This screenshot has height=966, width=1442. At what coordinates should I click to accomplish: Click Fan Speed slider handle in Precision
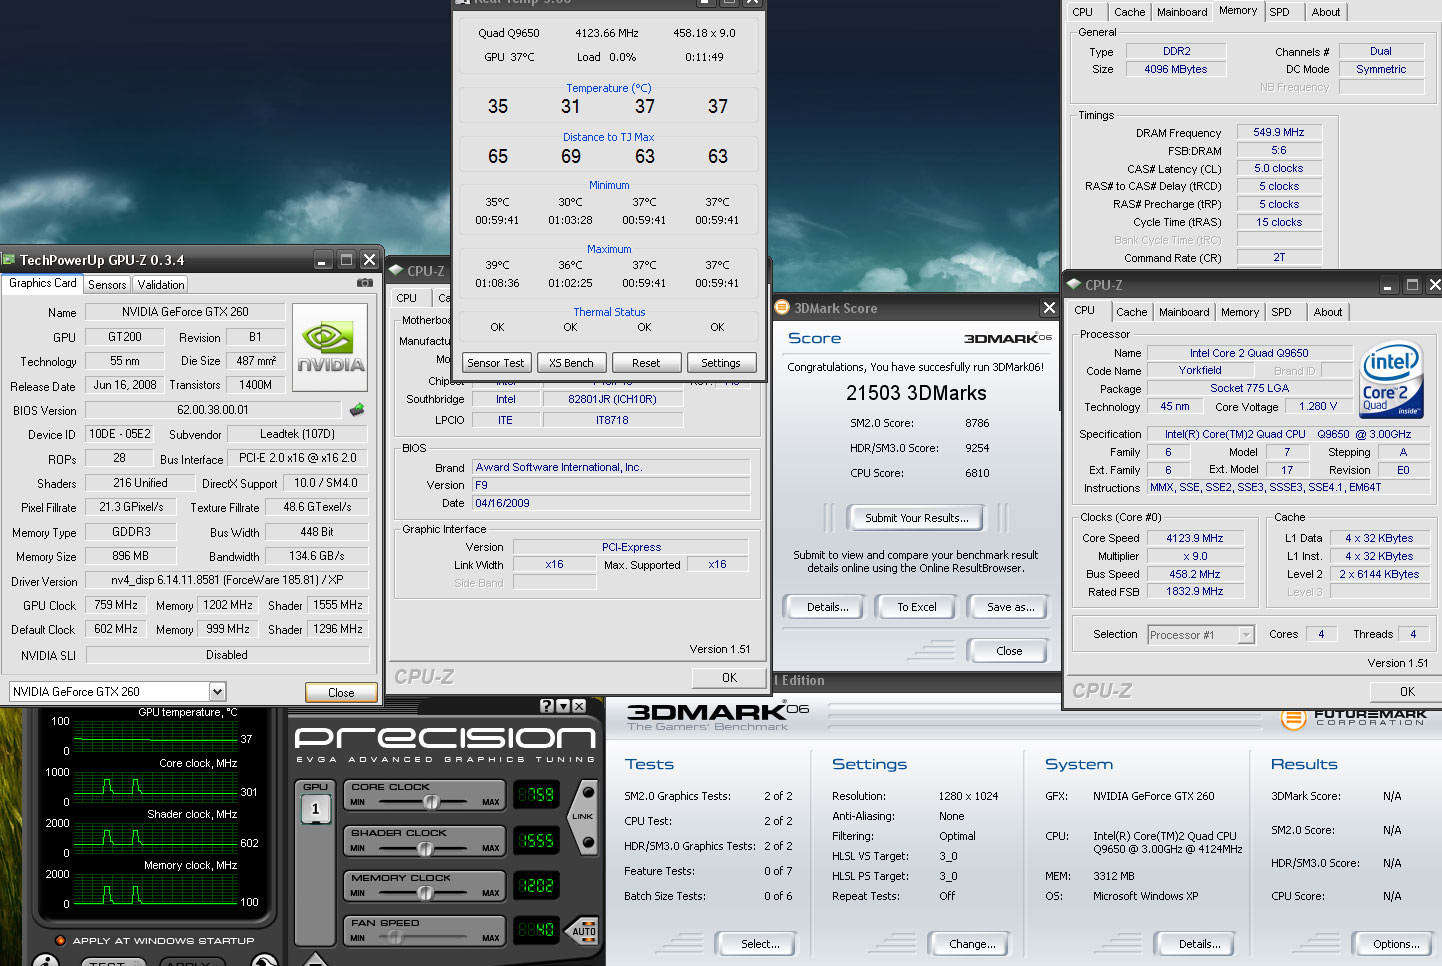[395, 938]
